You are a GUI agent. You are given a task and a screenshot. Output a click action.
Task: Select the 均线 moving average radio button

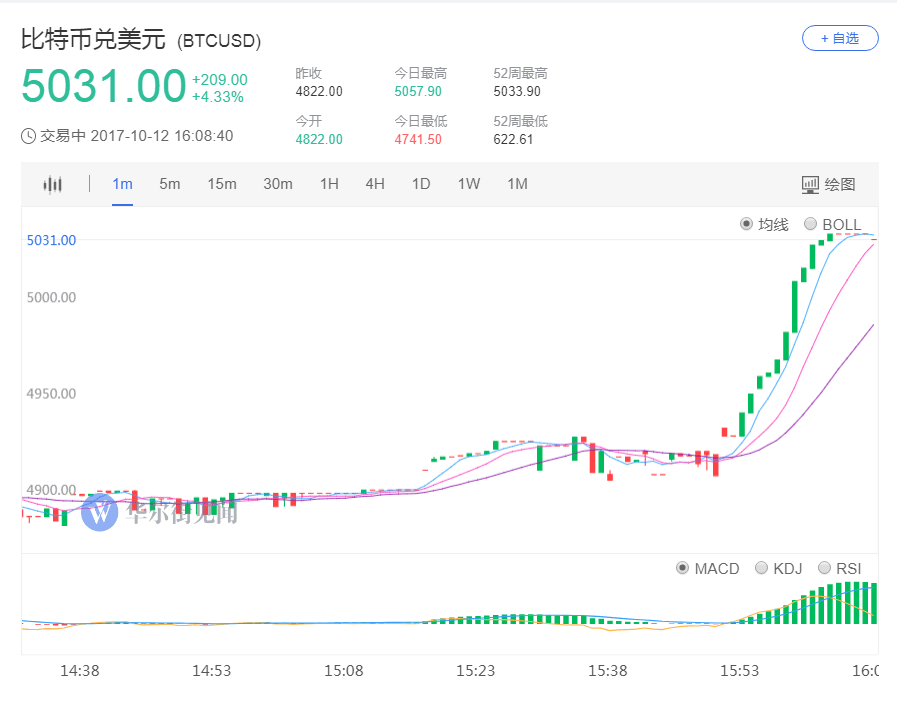click(746, 224)
